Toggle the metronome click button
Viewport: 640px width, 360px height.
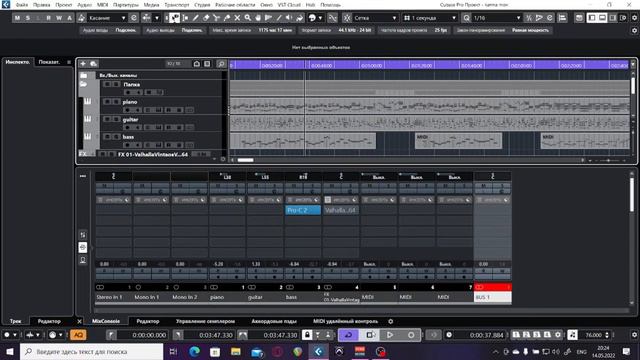tap(572, 335)
